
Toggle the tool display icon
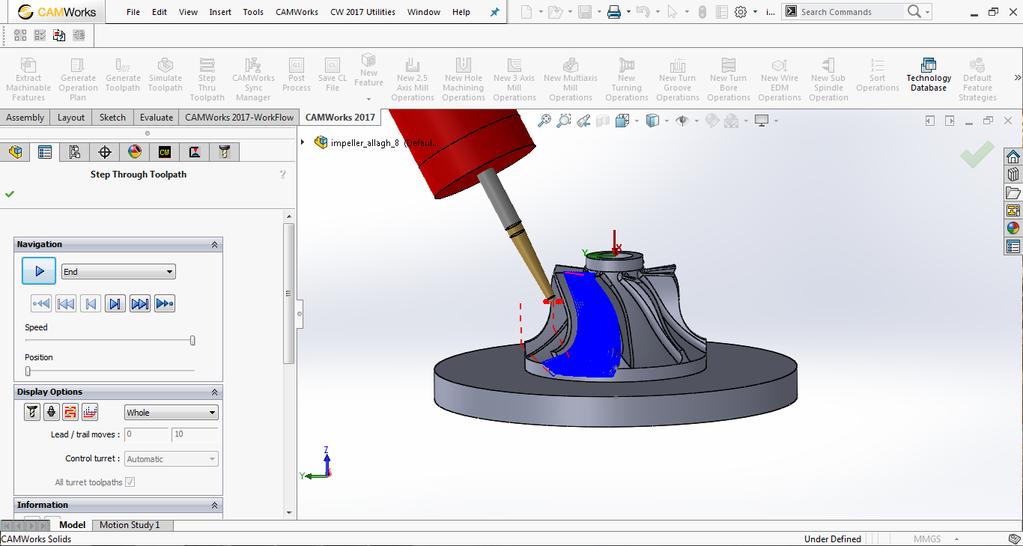tap(32, 412)
